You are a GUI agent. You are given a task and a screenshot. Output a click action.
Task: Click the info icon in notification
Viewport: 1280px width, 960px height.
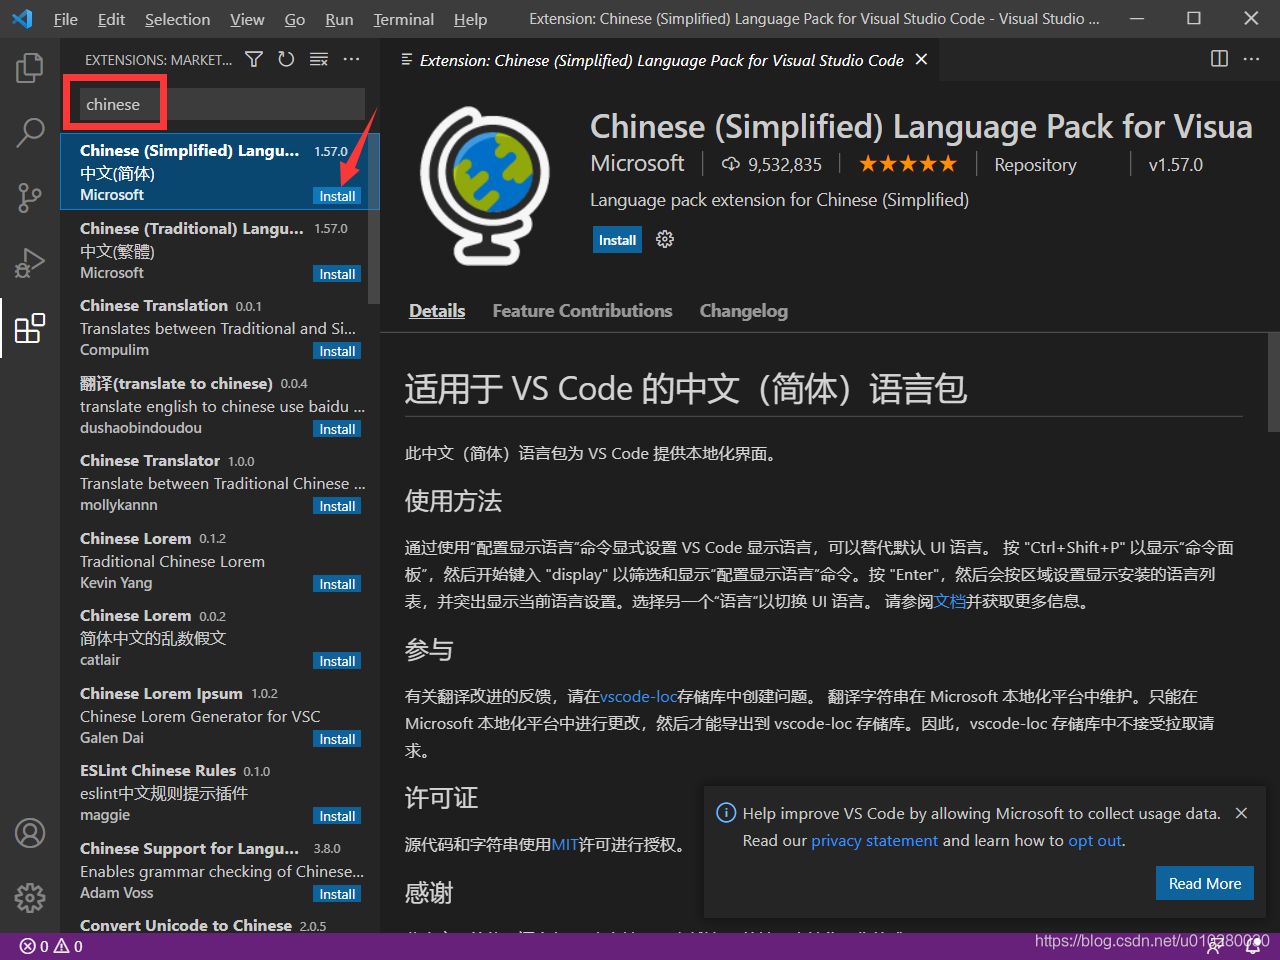pos(726,813)
